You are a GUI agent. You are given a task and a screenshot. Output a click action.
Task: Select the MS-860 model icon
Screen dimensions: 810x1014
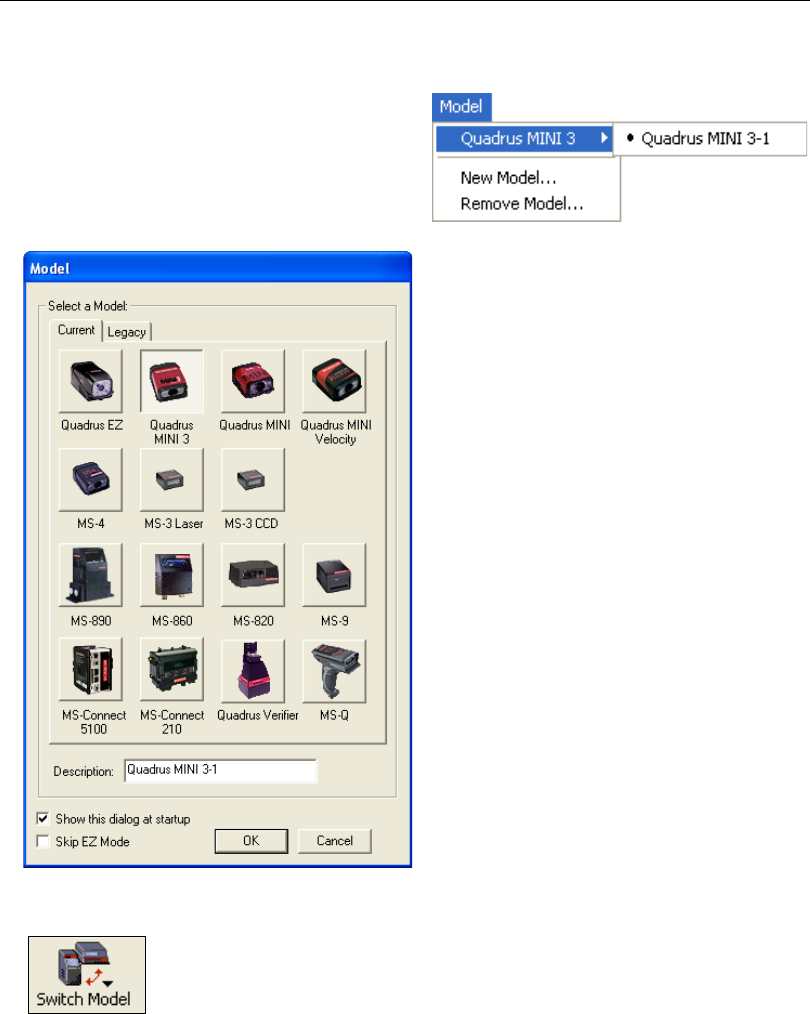(172, 575)
